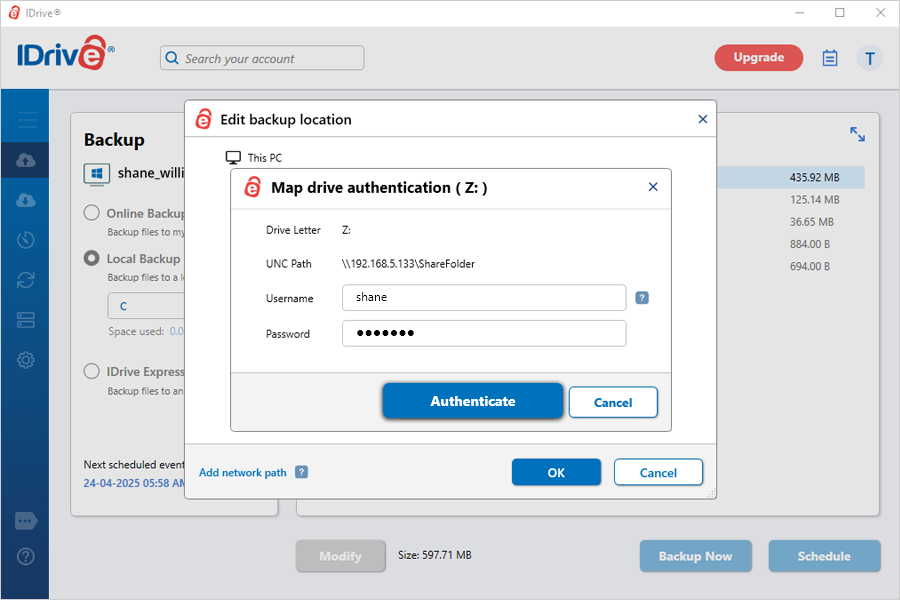Open the Server backup sidebar icon
The image size is (900, 600).
(x=27, y=320)
